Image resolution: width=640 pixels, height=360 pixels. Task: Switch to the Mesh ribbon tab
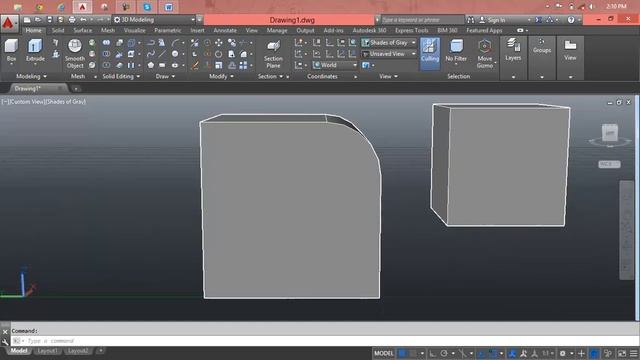click(x=107, y=30)
